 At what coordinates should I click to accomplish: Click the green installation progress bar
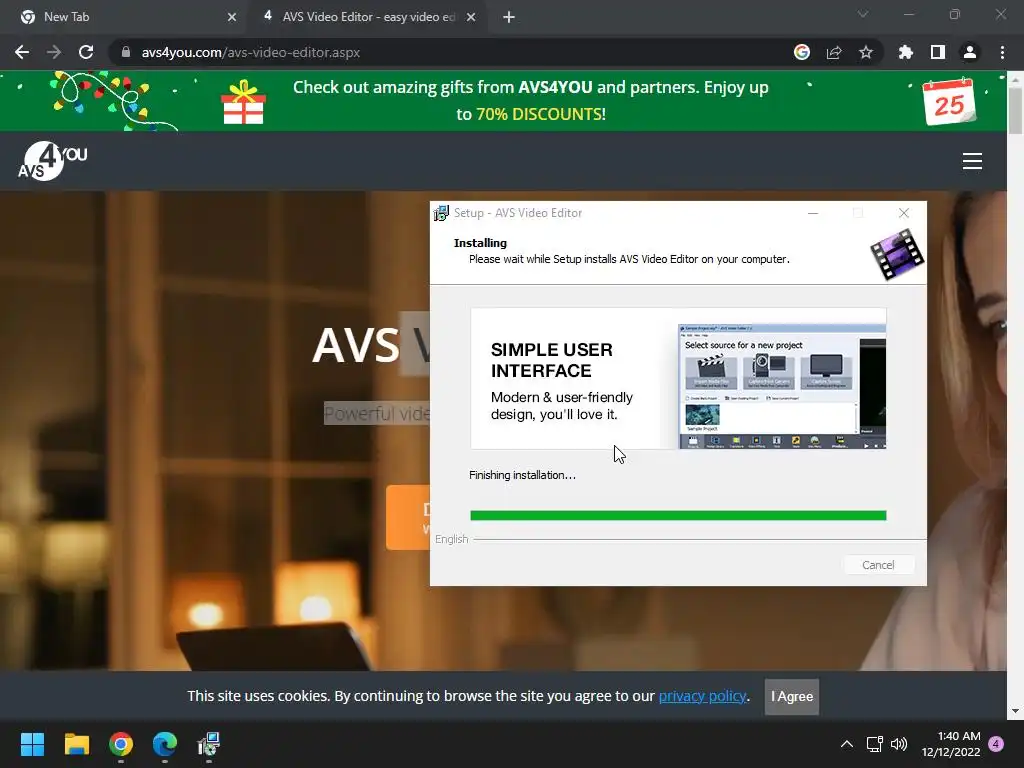[x=678, y=516]
